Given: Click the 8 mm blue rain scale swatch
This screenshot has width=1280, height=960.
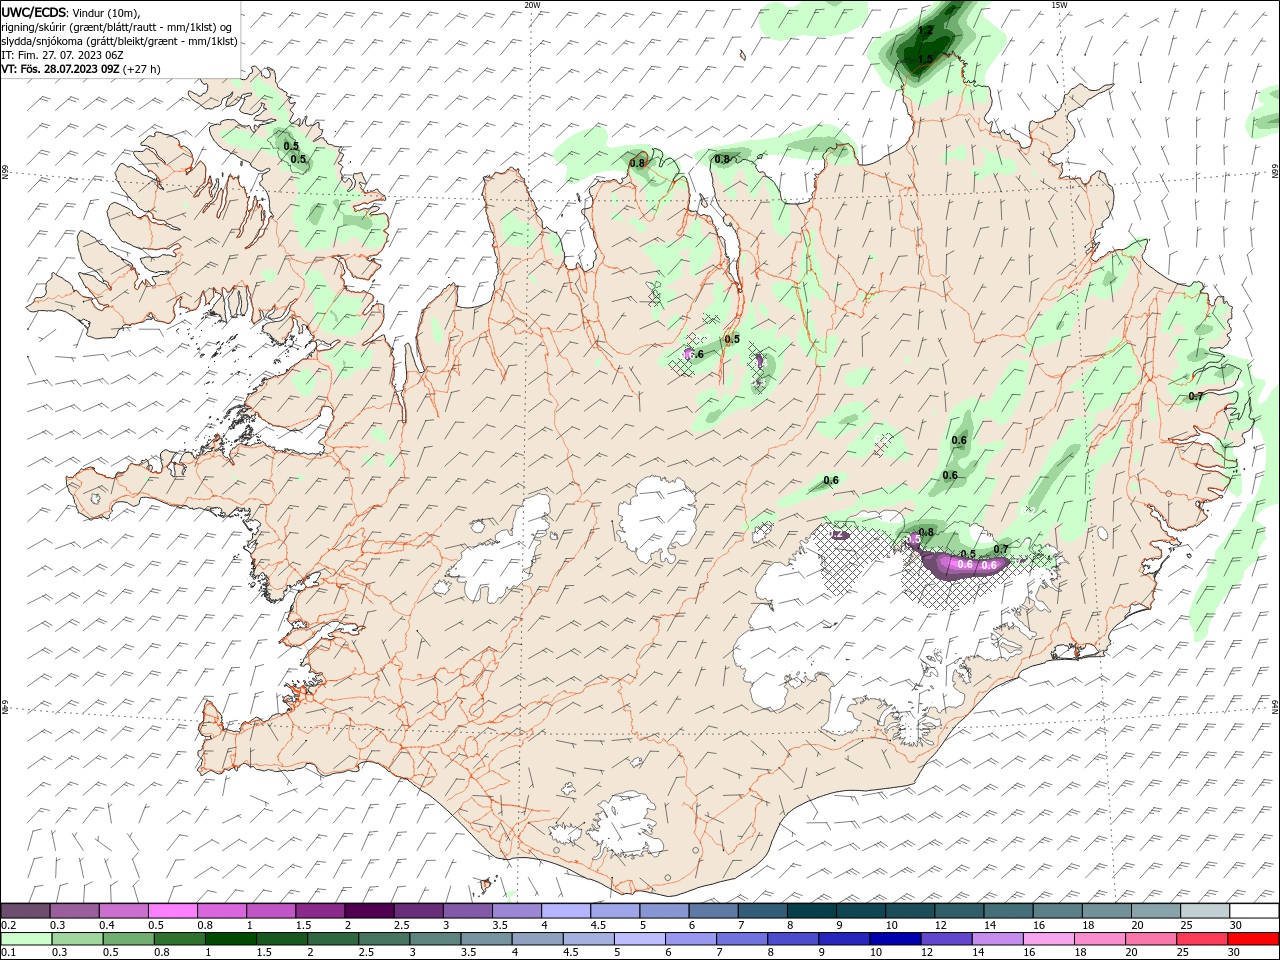Looking at the screenshot, I should [793, 939].
